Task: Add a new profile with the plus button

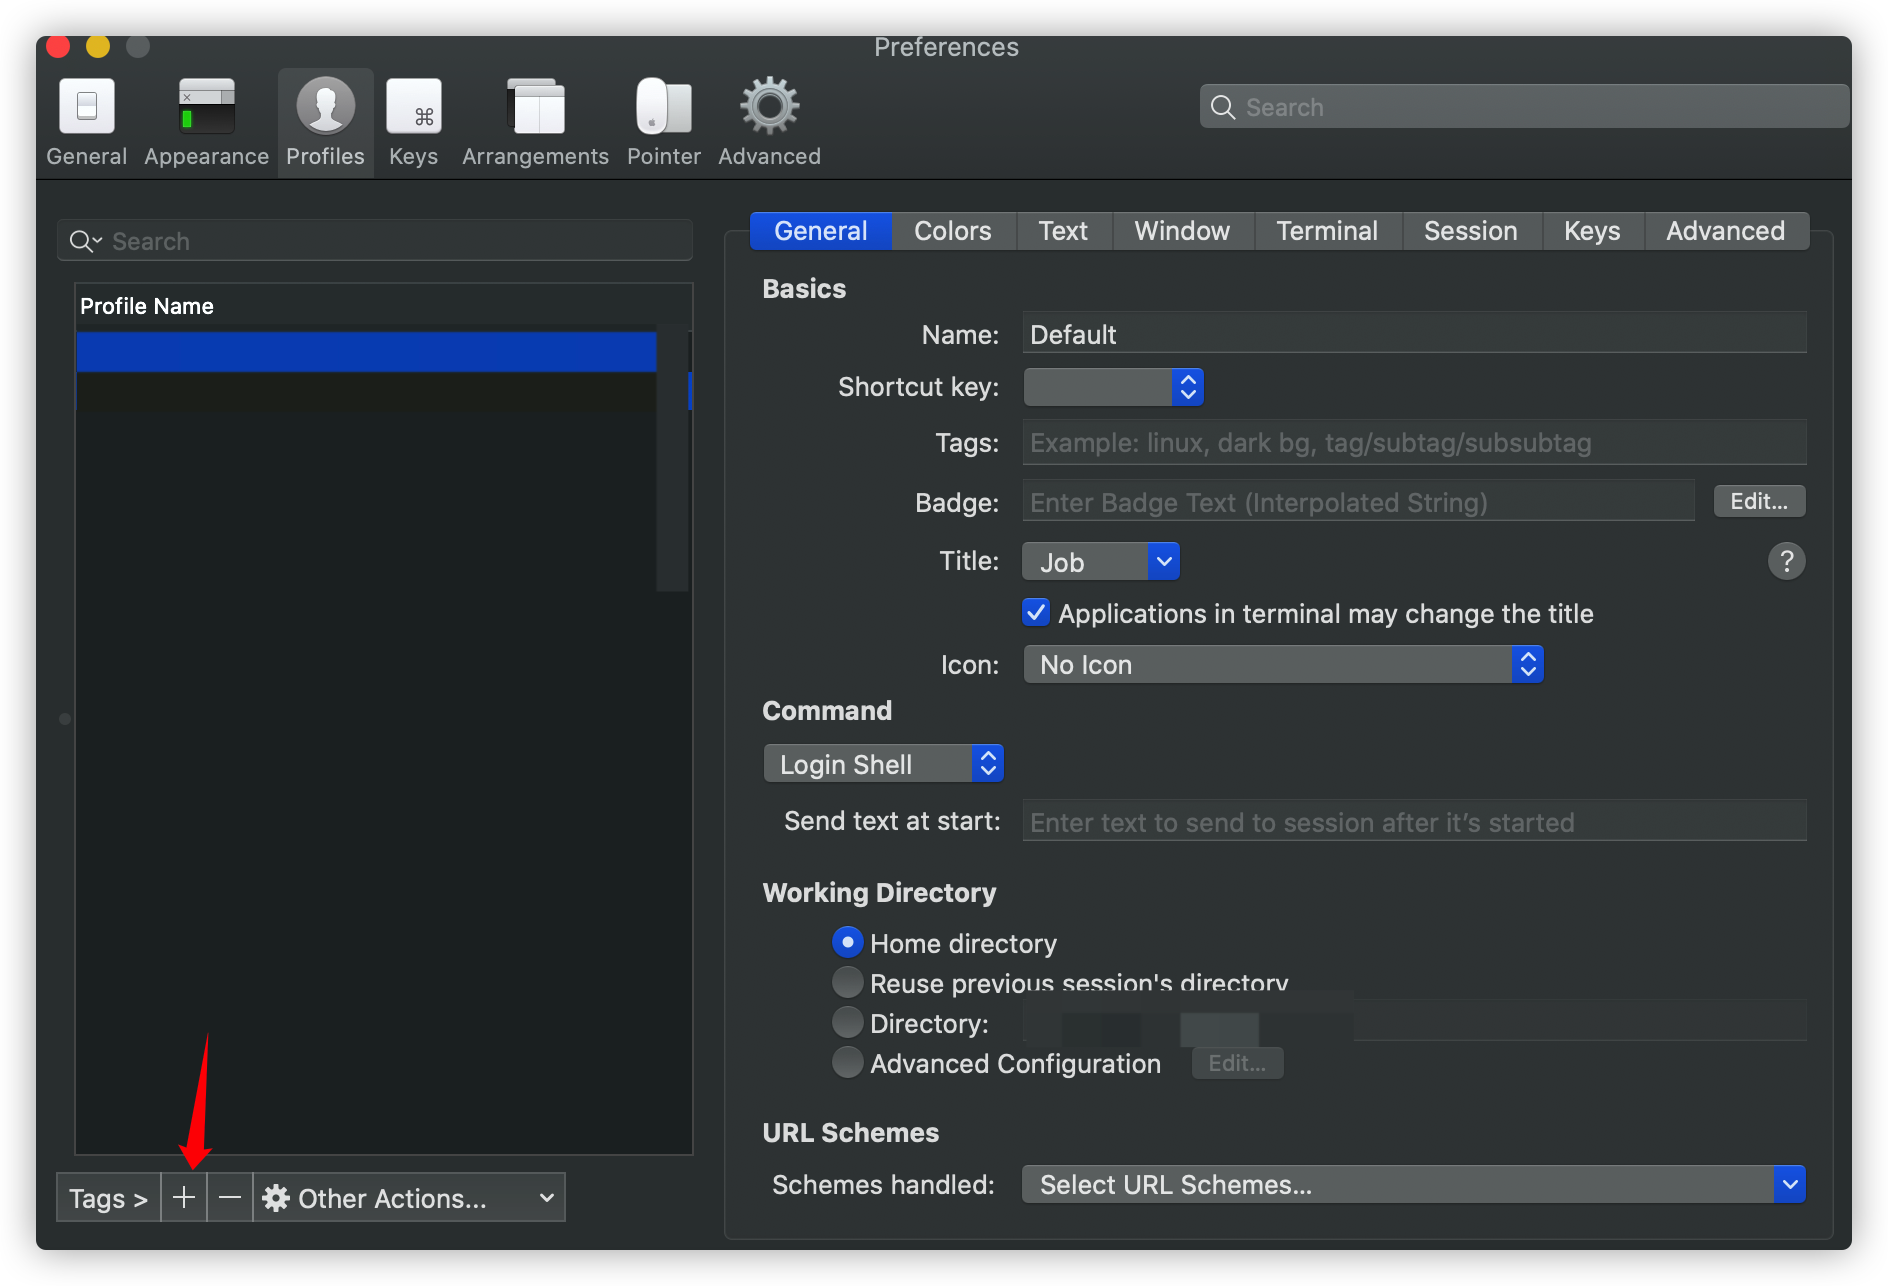Action: (184, 1197)
